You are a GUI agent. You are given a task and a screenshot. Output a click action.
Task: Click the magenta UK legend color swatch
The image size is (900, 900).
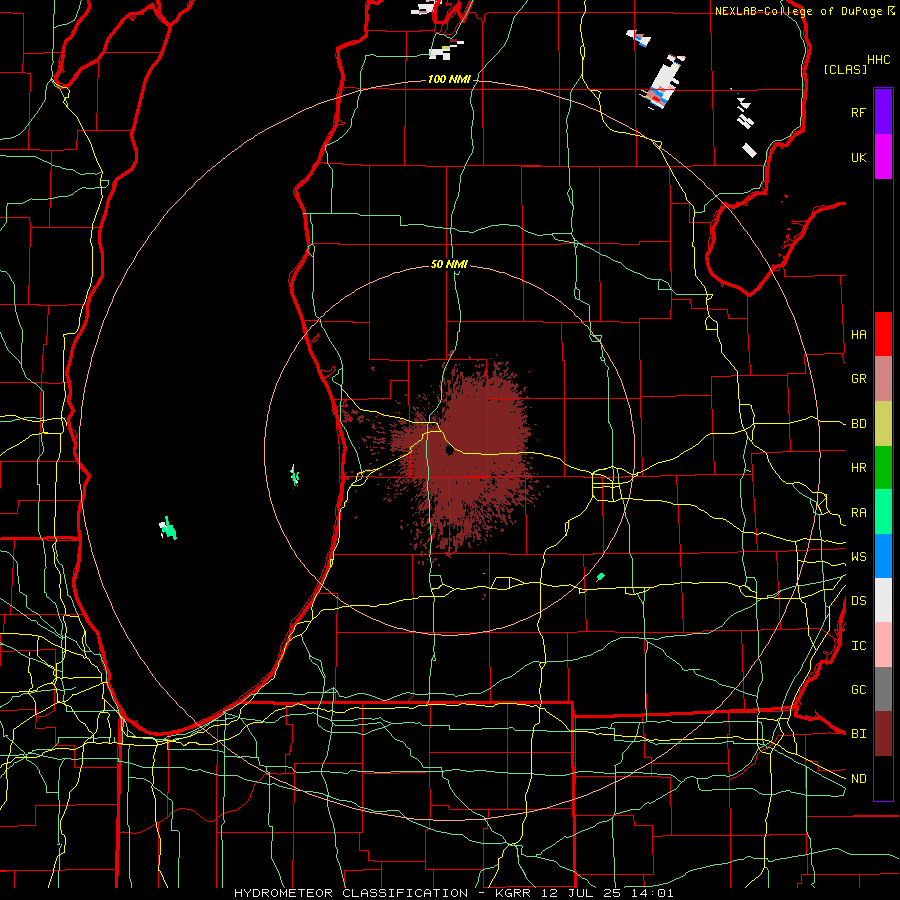pos(883,156)
